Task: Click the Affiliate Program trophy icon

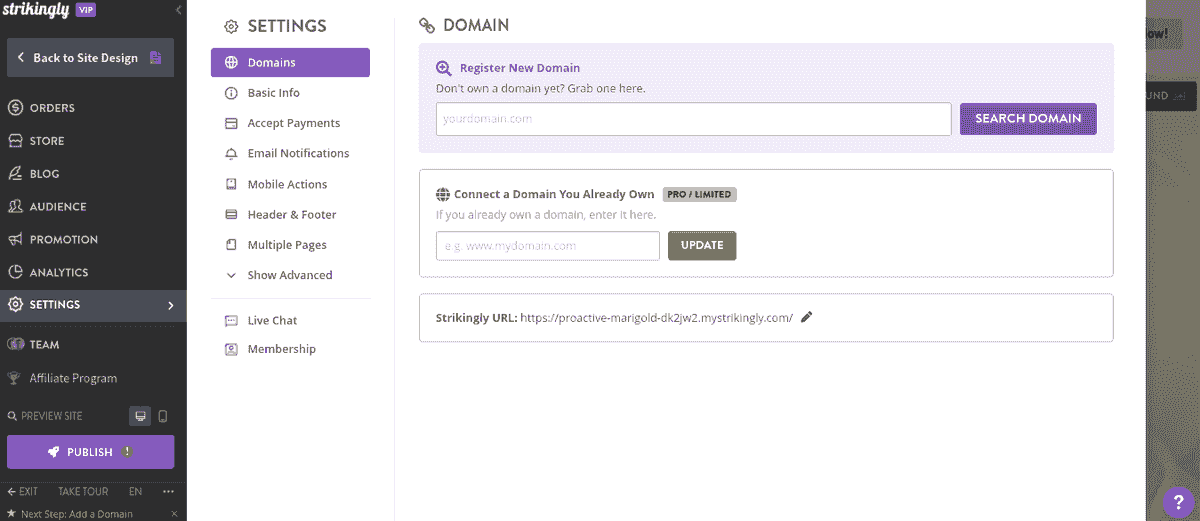Action: point(14,378)
